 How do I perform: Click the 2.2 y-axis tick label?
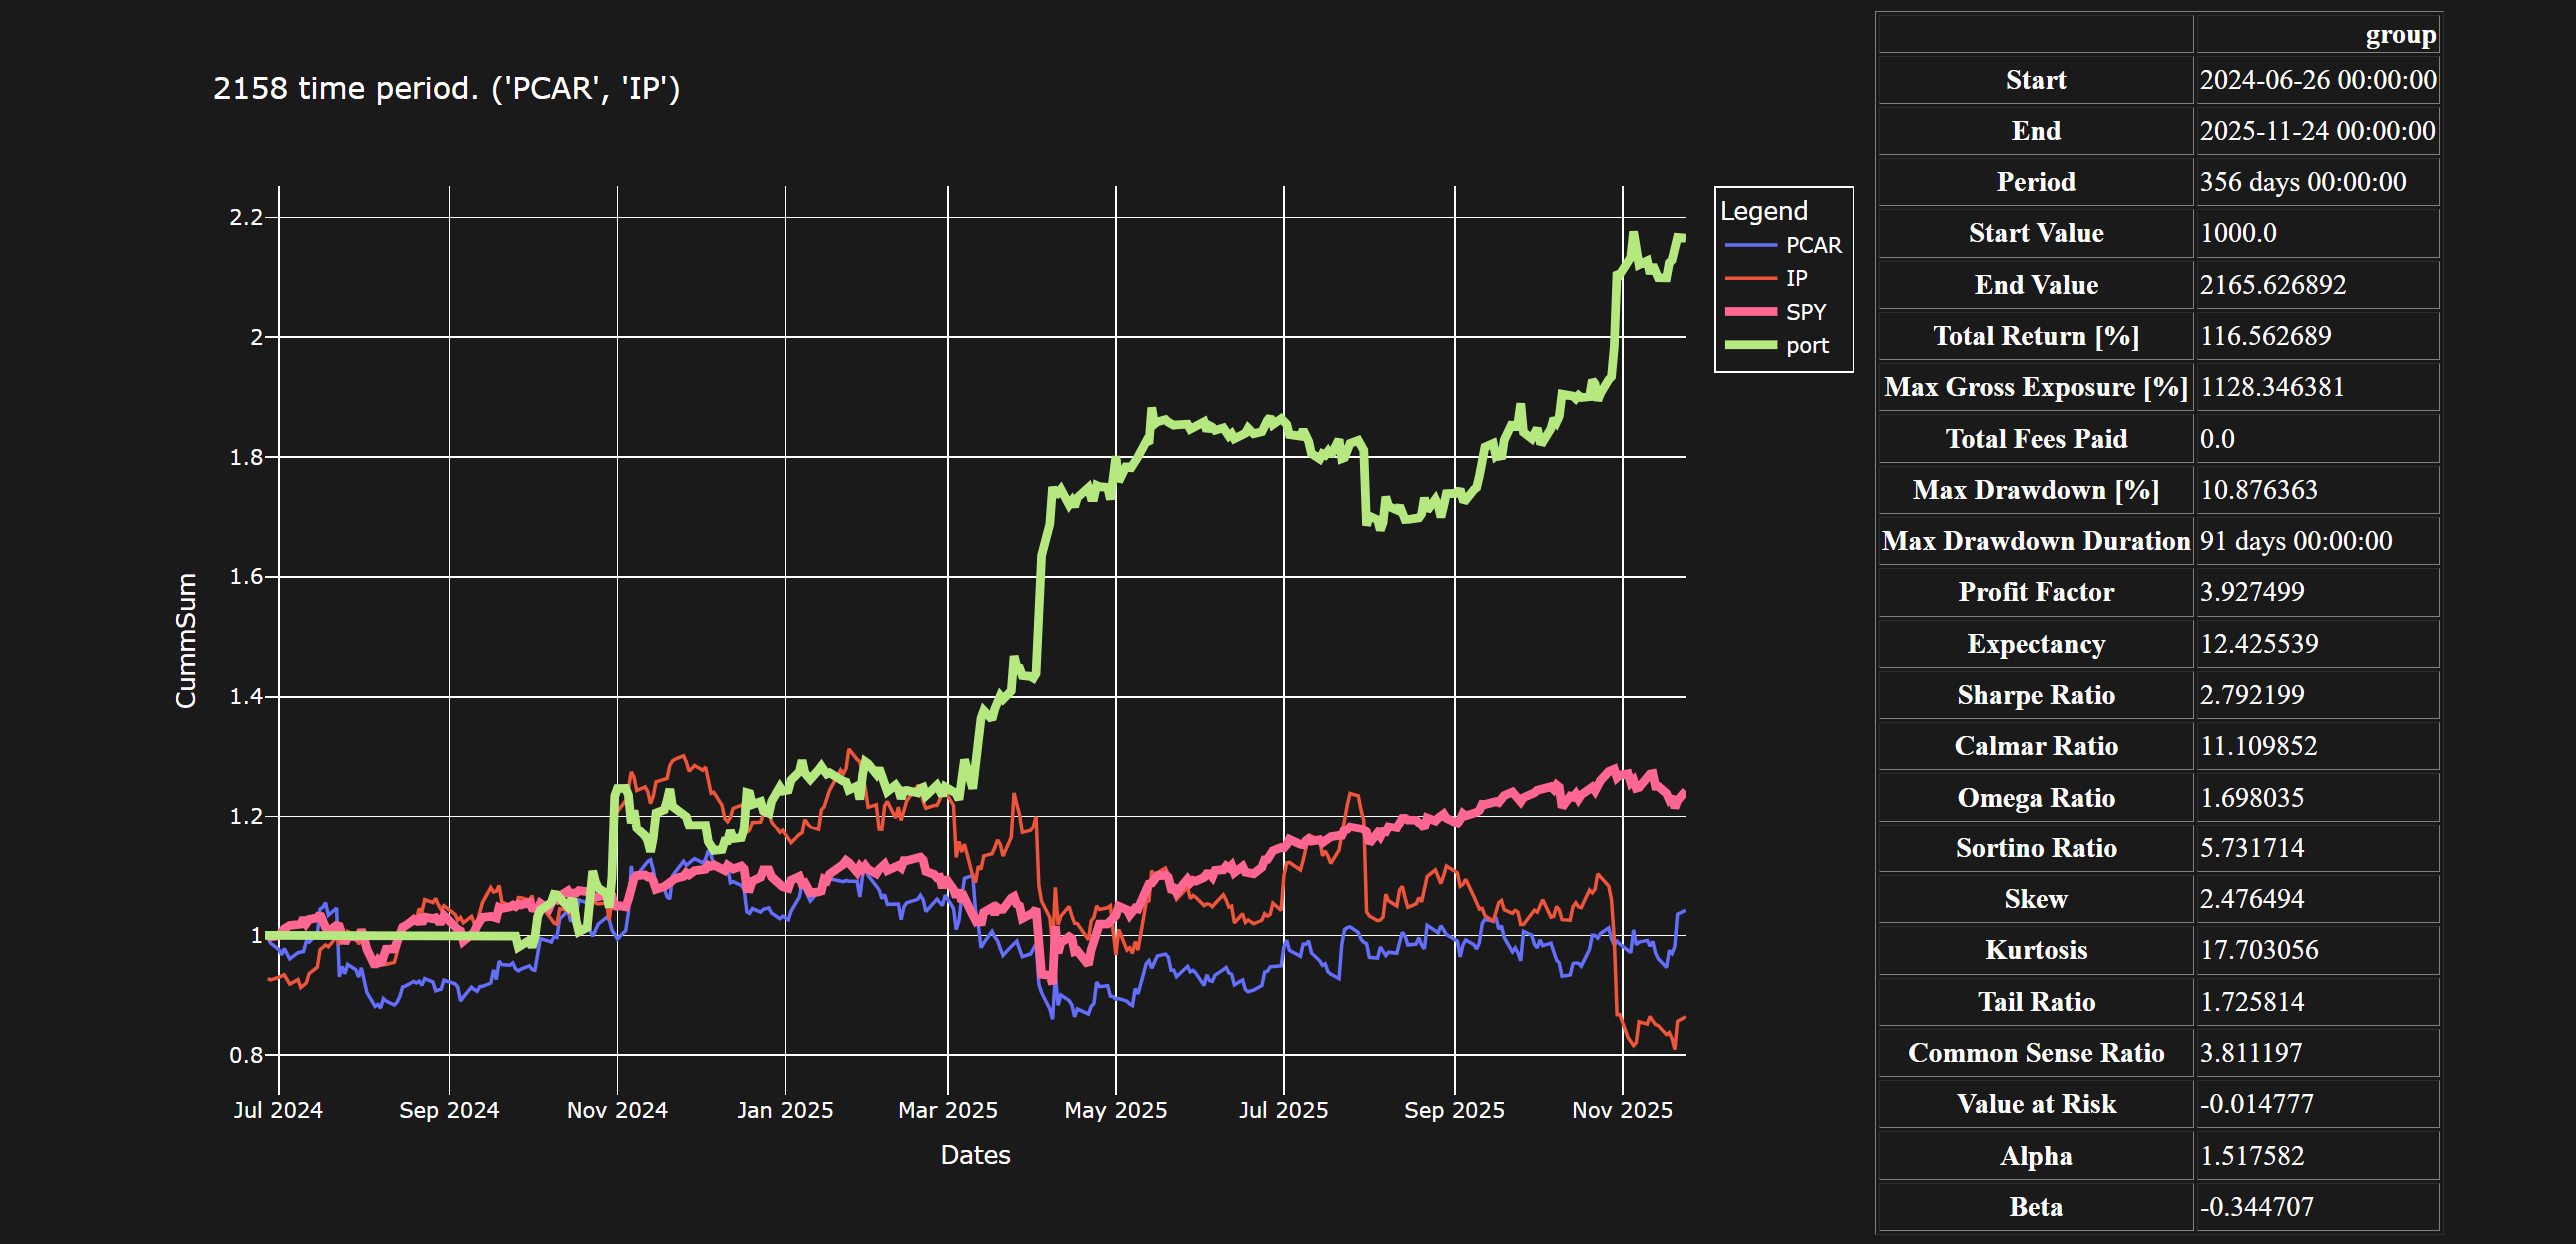point(246,217)
